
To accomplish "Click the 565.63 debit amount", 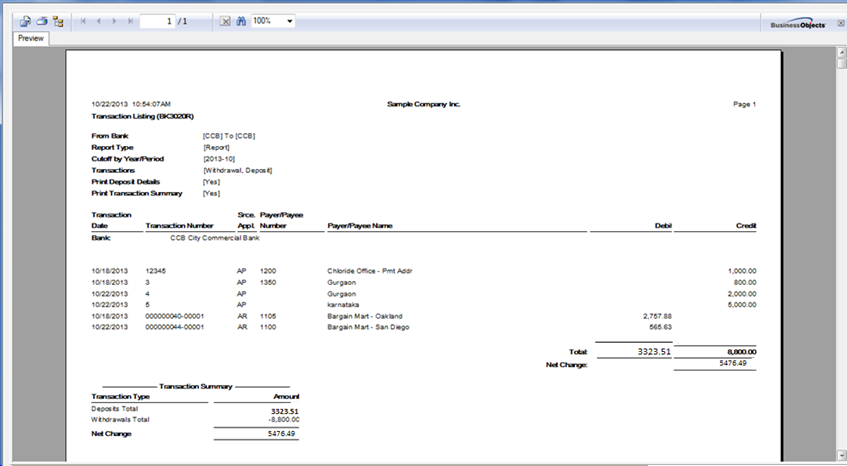I will [x=660, y=327].
